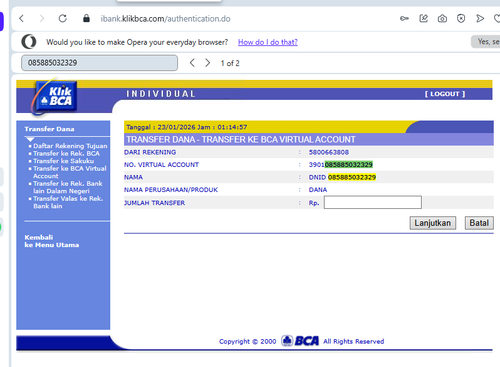Click the edit page icon in address bar
The height and width of the screenshot is (367, 500).
coord(423,18)
